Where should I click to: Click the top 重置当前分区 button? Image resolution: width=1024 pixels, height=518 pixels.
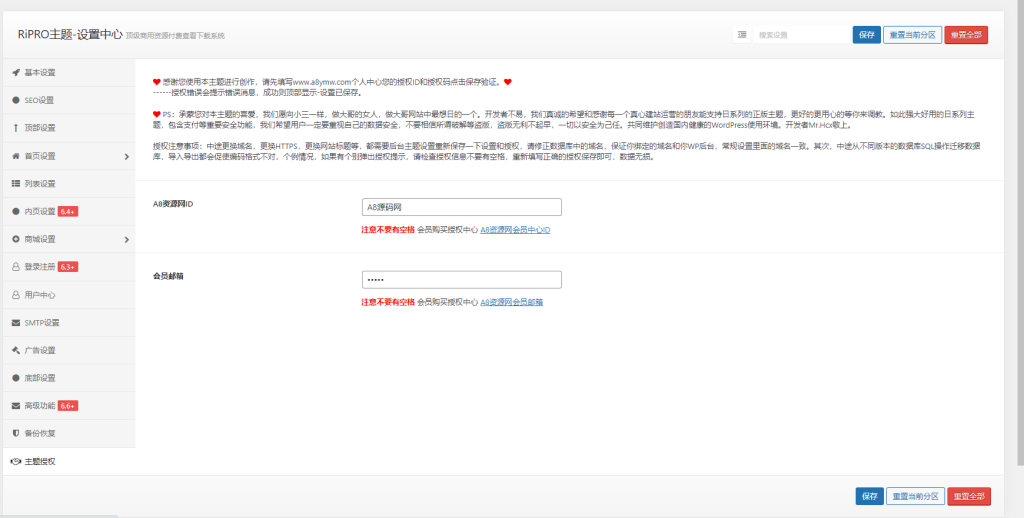[912, 35]
